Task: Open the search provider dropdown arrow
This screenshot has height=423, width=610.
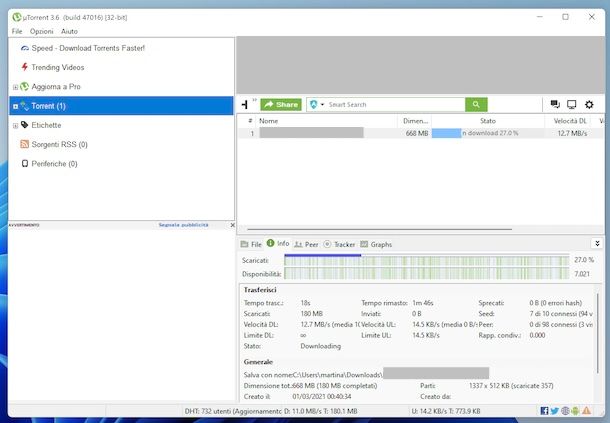Action: [x=322, y=105]
